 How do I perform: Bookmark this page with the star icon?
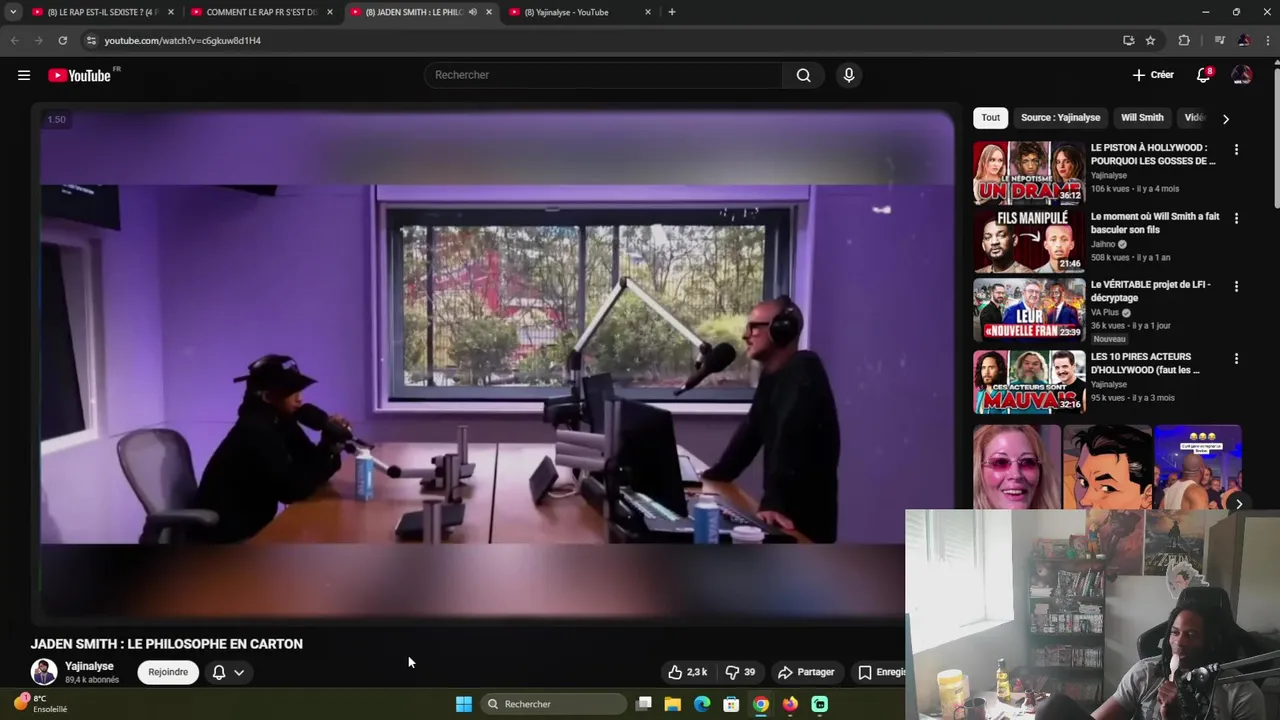tap(1151, 40)
